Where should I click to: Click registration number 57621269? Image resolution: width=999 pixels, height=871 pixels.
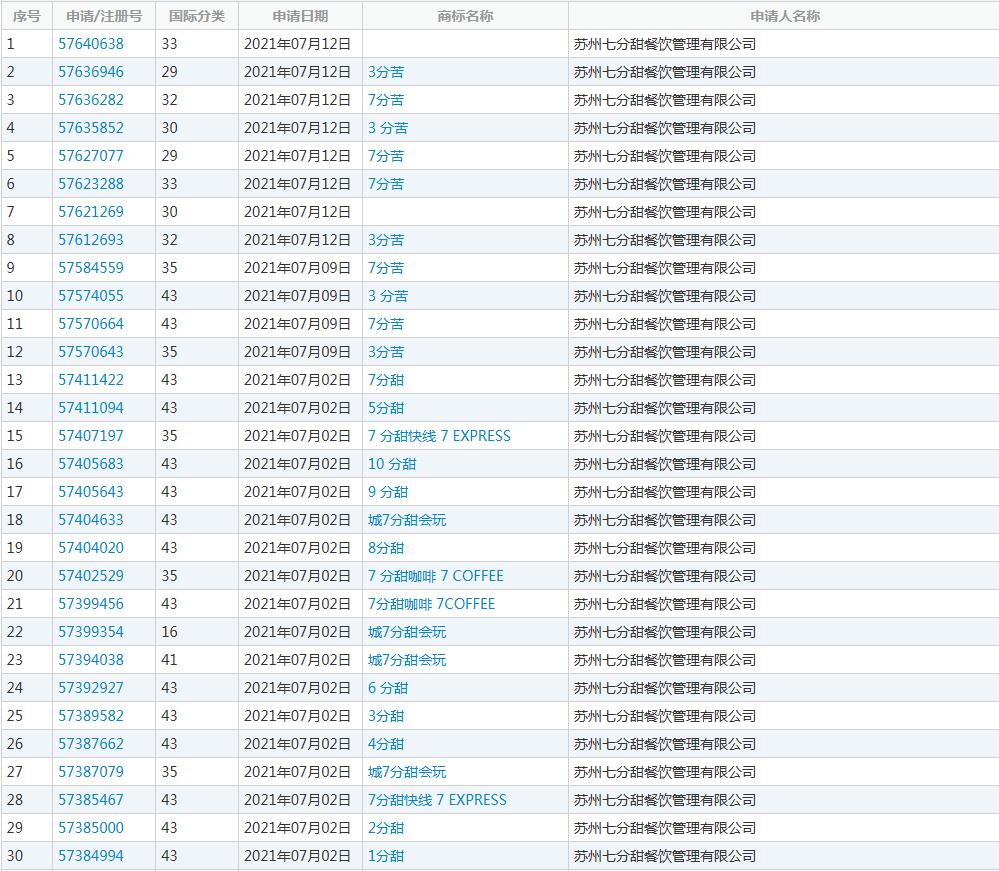coord(91,212)
